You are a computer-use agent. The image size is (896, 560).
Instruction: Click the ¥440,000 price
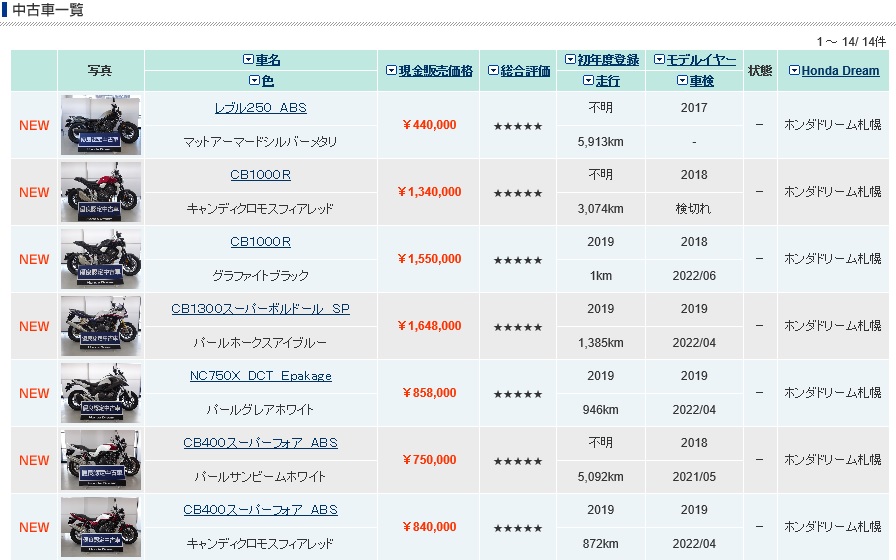coord(429,125)
